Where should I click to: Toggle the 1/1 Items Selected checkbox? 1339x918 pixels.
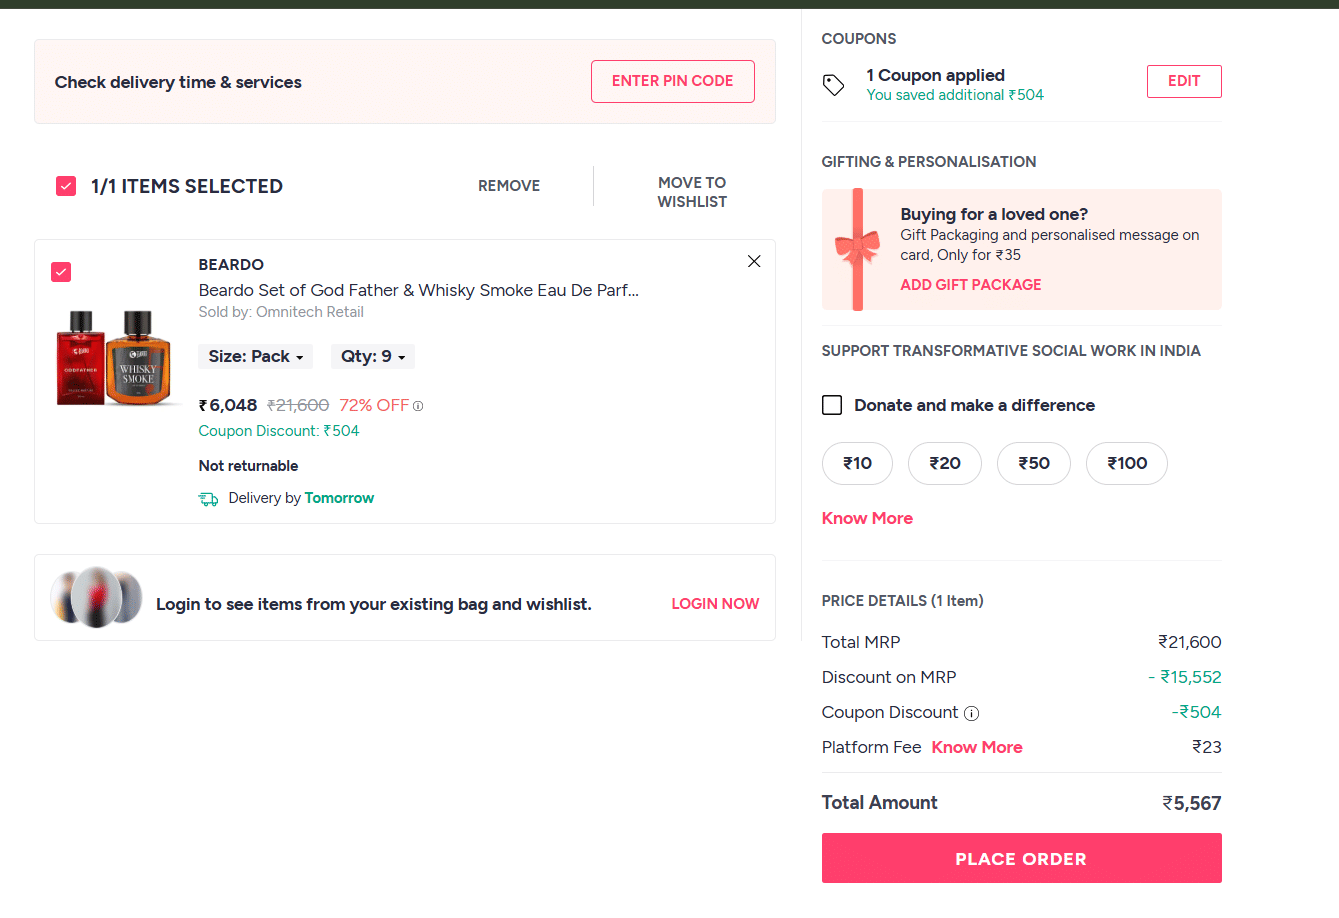click(x=66, y=186)
